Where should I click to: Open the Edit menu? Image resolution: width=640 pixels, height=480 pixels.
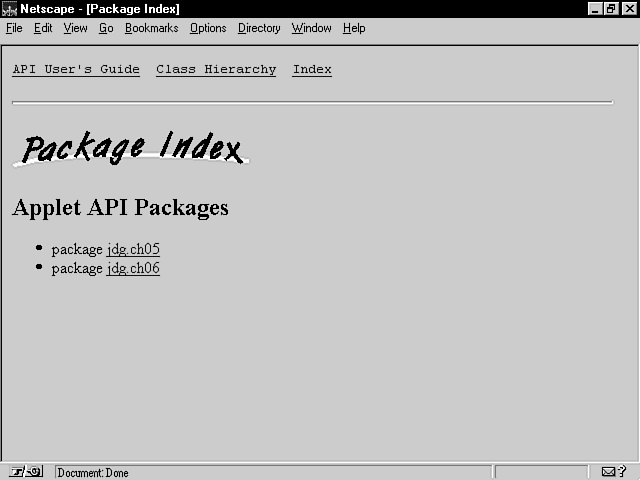click(43, 28)
